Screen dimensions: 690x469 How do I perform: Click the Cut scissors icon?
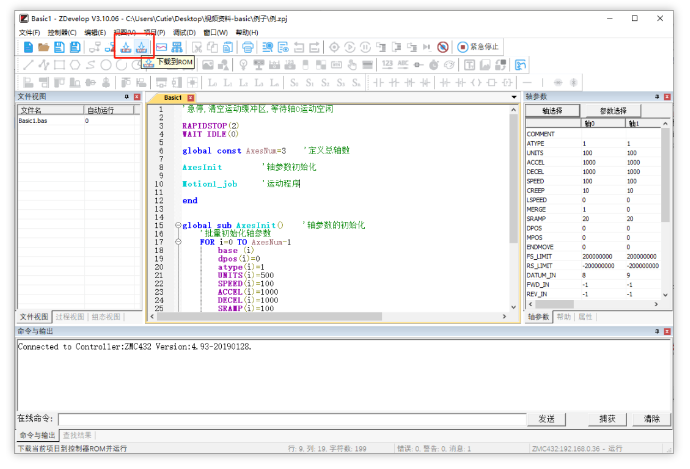197,47
